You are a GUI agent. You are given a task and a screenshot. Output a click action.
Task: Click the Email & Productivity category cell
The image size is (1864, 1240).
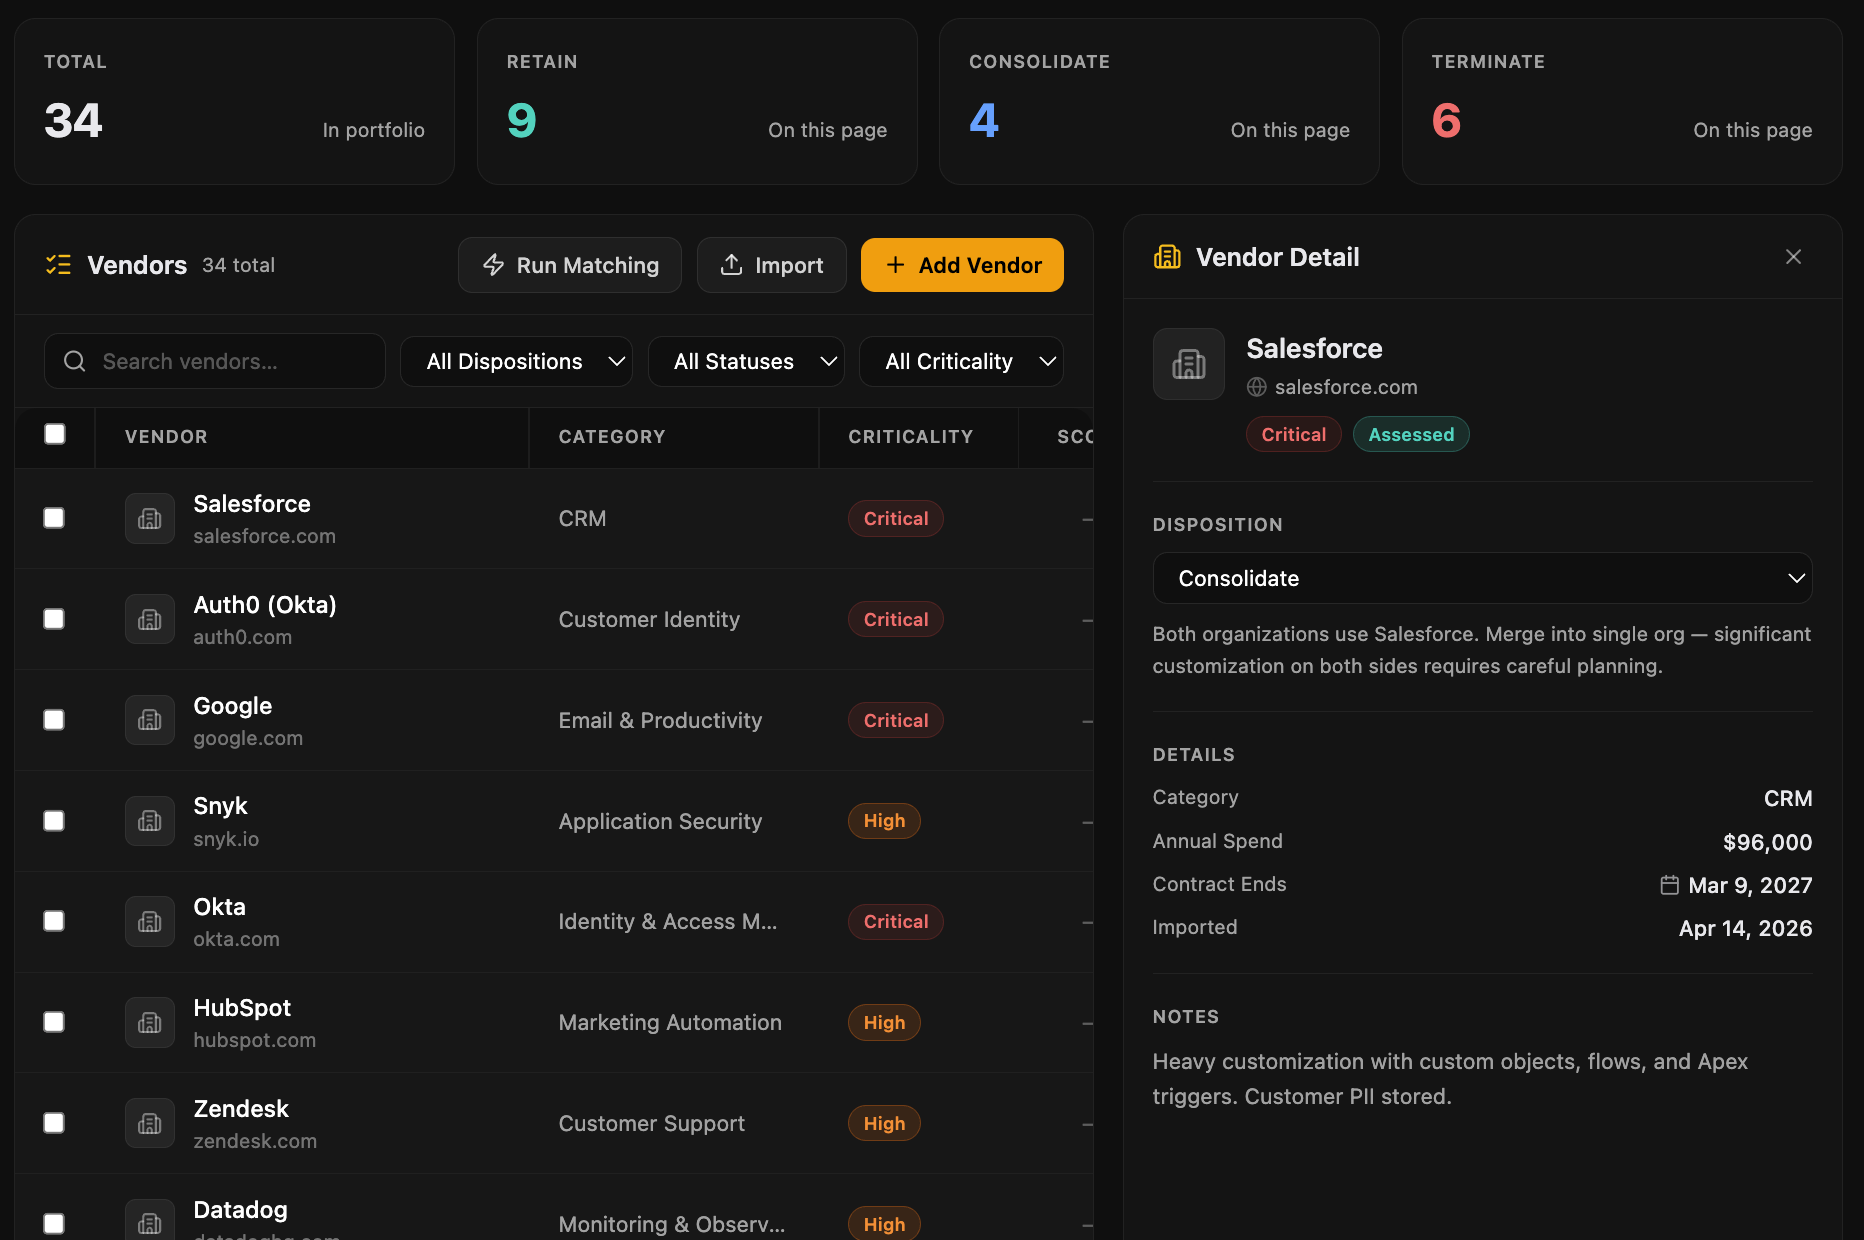(x=660, y=721)
